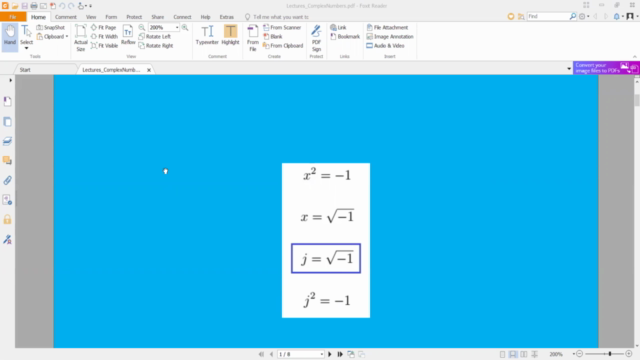Screen dimensions: 640x360
Task: Go to the next page
Action: click(330, 354)
